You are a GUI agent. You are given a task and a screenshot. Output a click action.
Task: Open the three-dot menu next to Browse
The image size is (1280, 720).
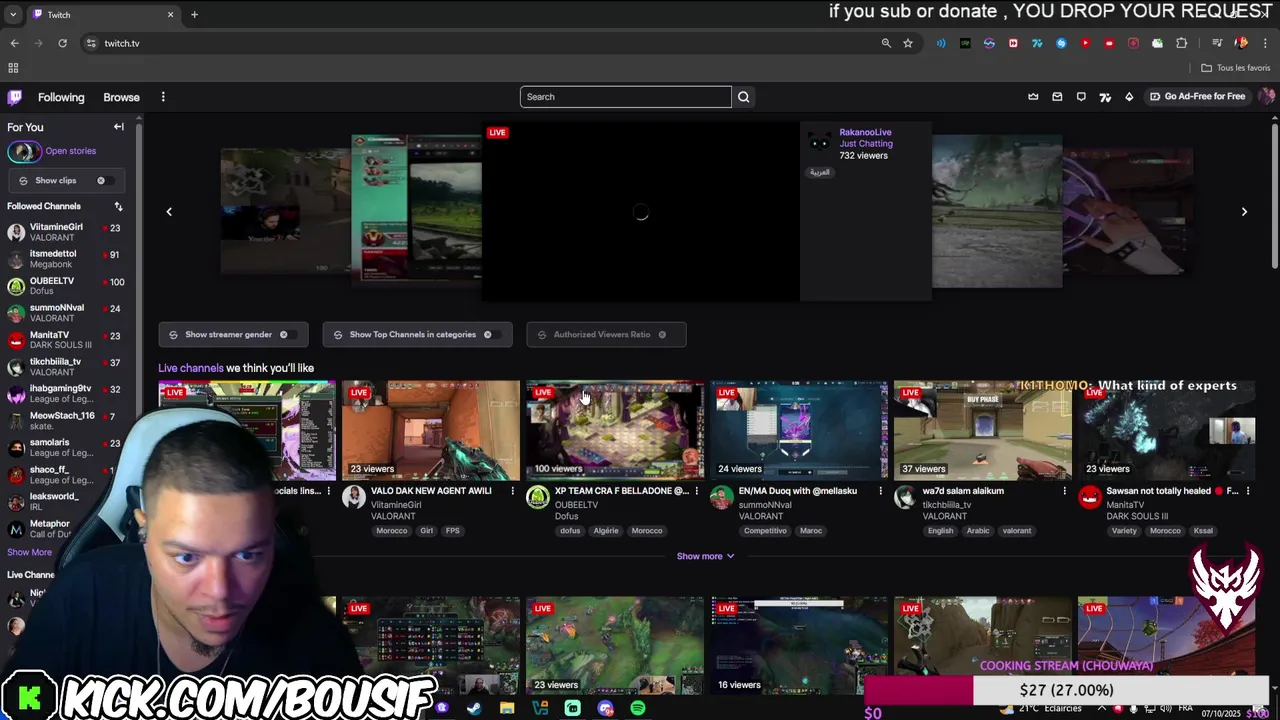163,97
